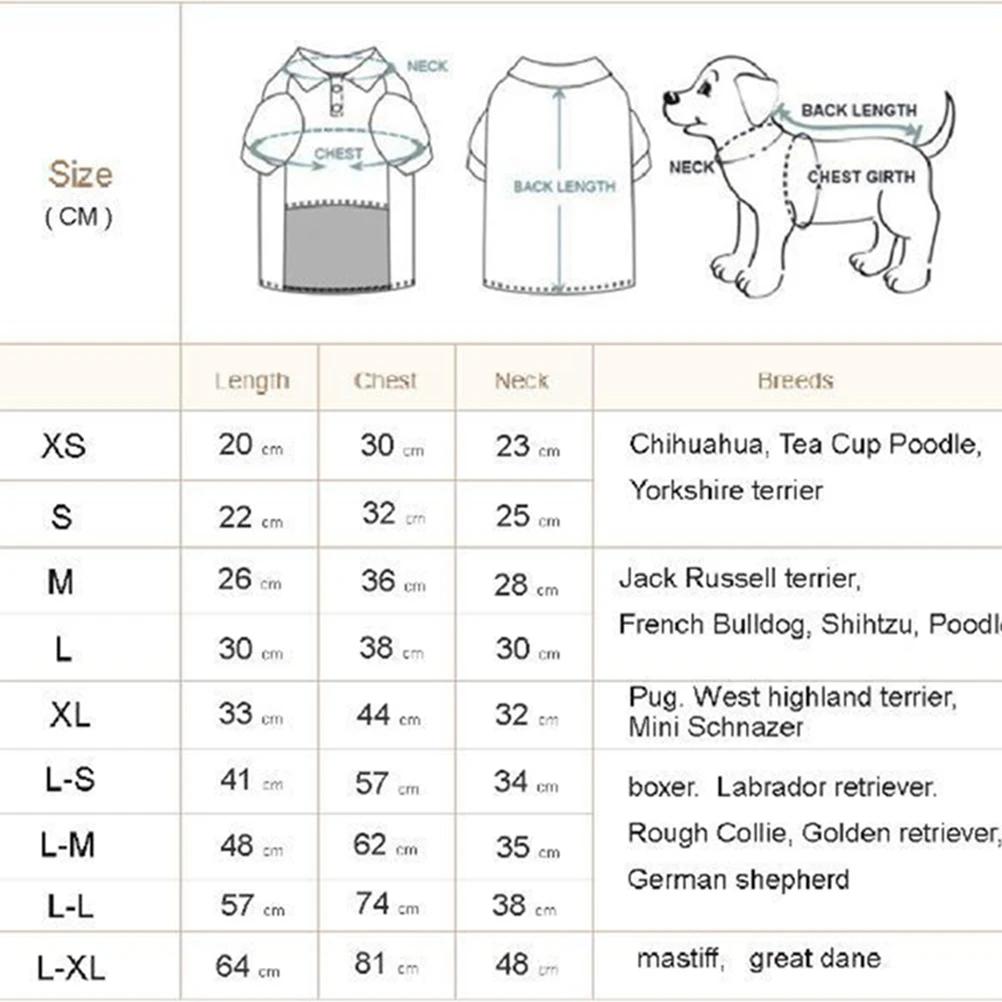Click the CHEST arrow label on the shirt
Screen dimensions: 1002x1002
(x=338, y=154)
